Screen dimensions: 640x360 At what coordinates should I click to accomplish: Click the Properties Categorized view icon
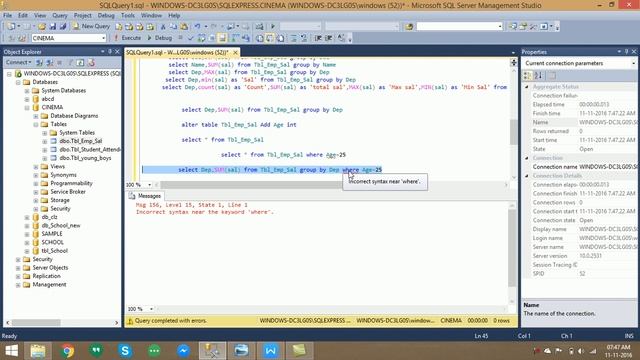coord(528,76)
